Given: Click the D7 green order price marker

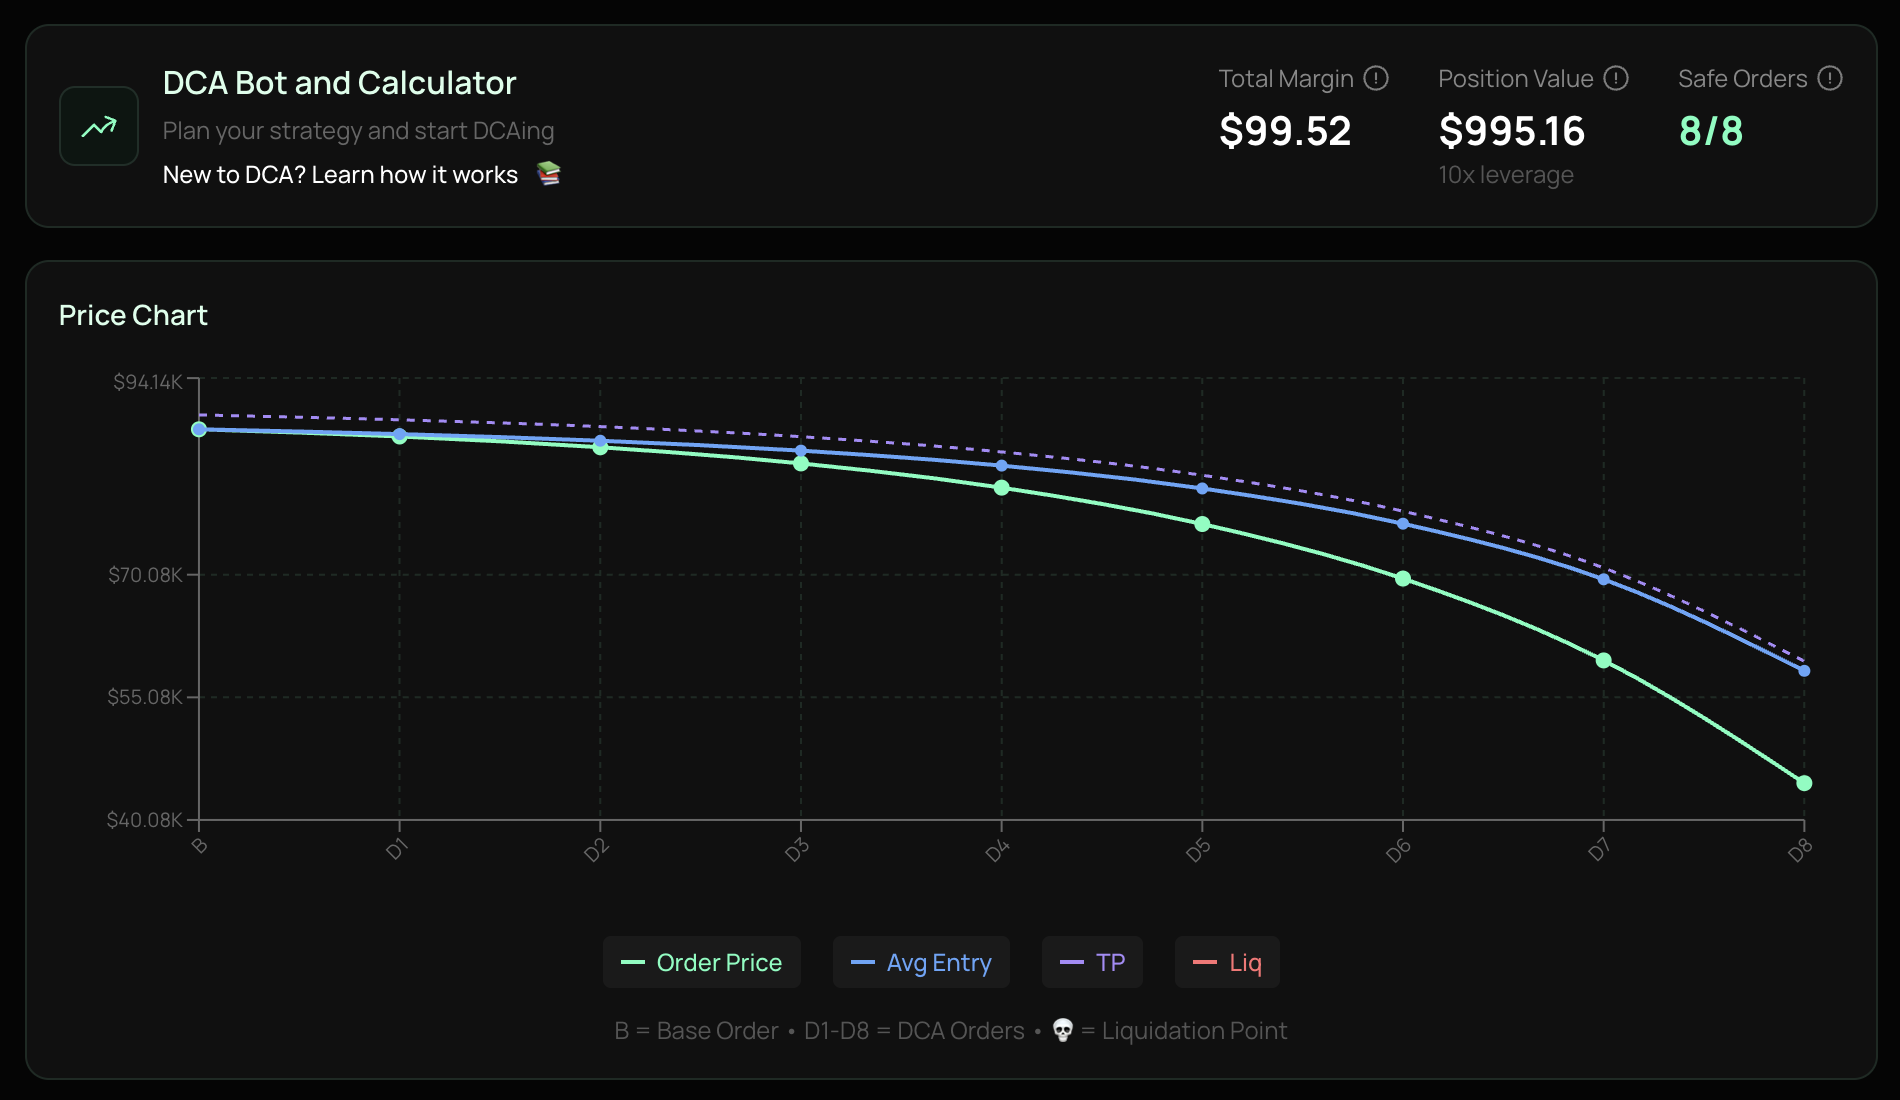Looking at the screenshot, I should [1603, 660].
